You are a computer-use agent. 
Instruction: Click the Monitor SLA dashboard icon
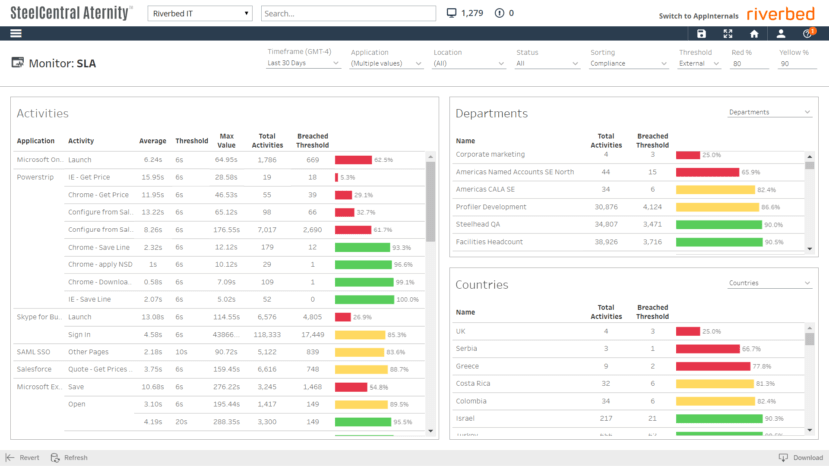(17, 63)
